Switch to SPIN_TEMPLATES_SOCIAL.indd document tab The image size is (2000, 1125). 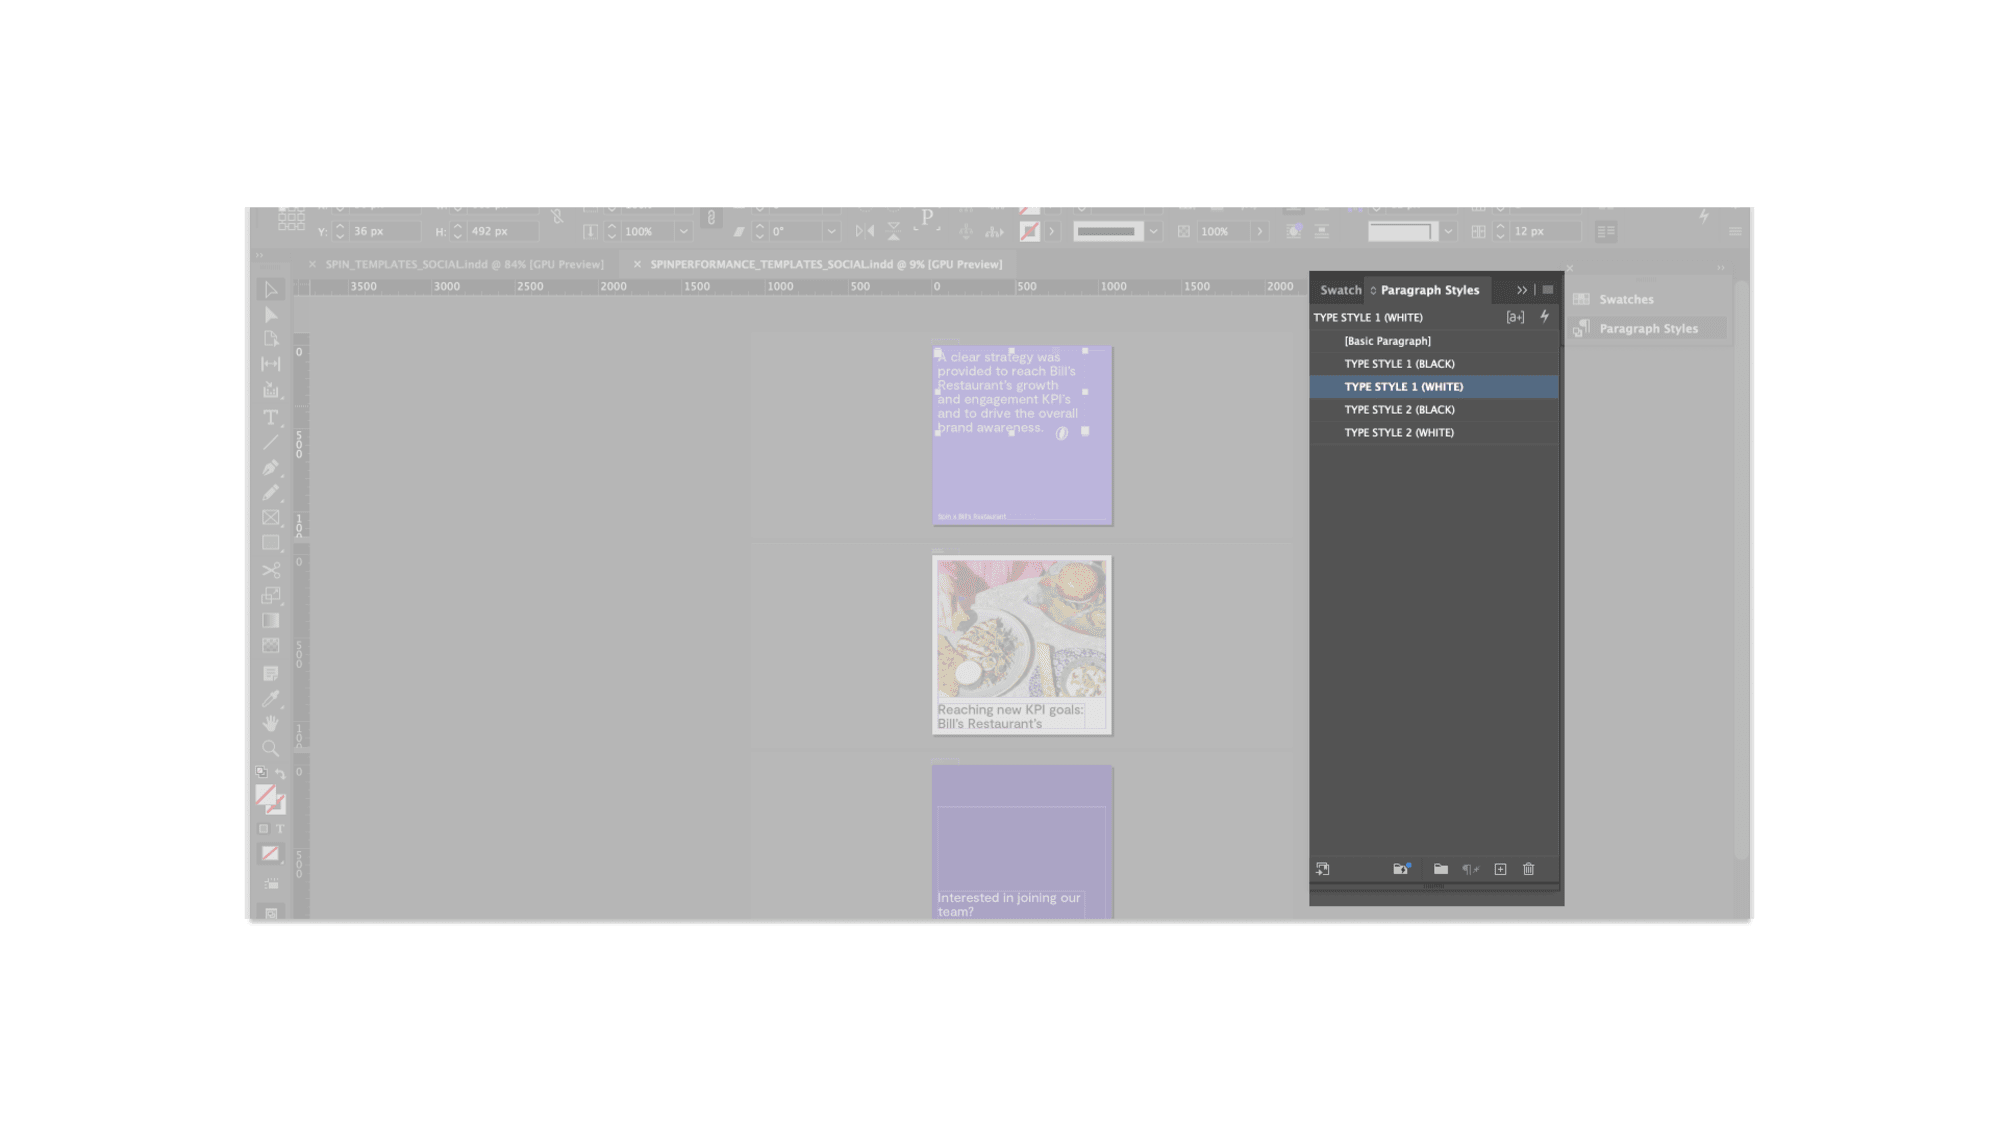point(464,265)
